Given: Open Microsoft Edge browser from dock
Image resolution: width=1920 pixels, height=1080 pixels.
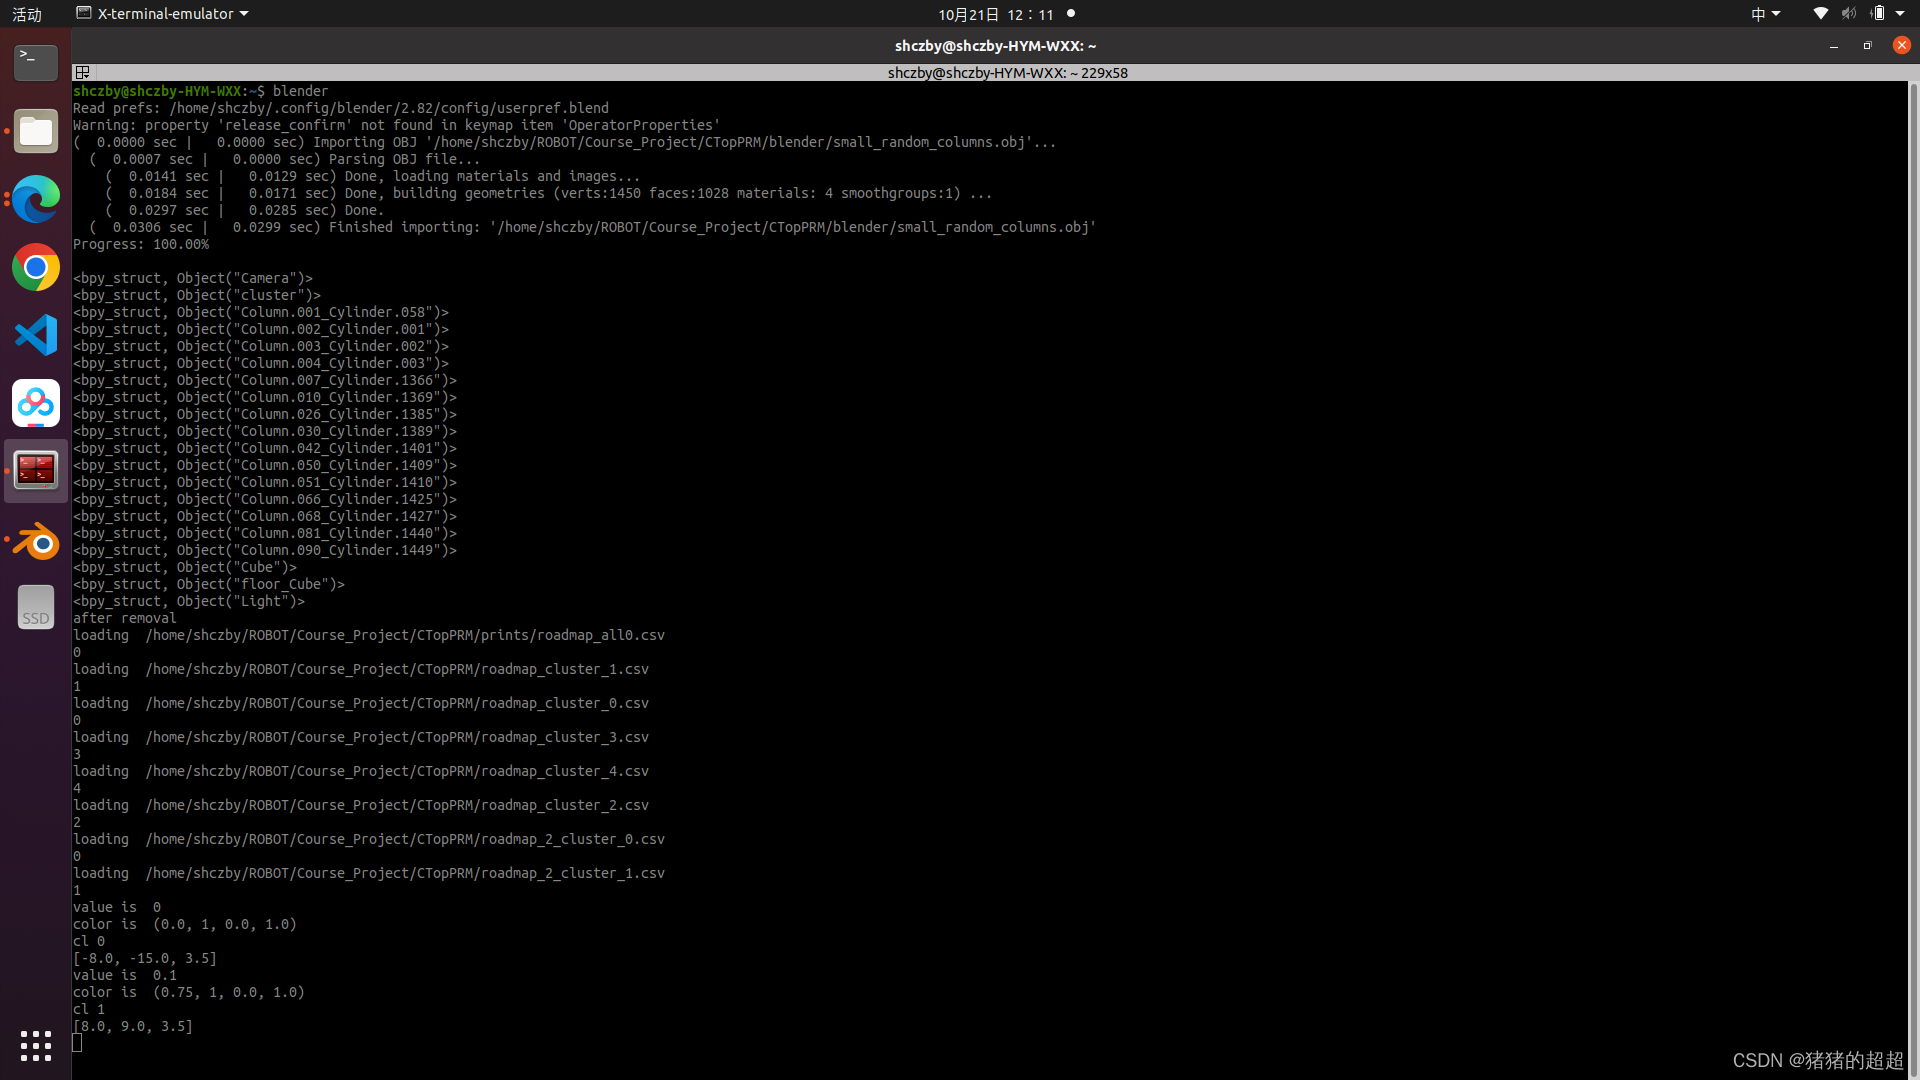Looking at the screenshot, I should pos(36,199).
